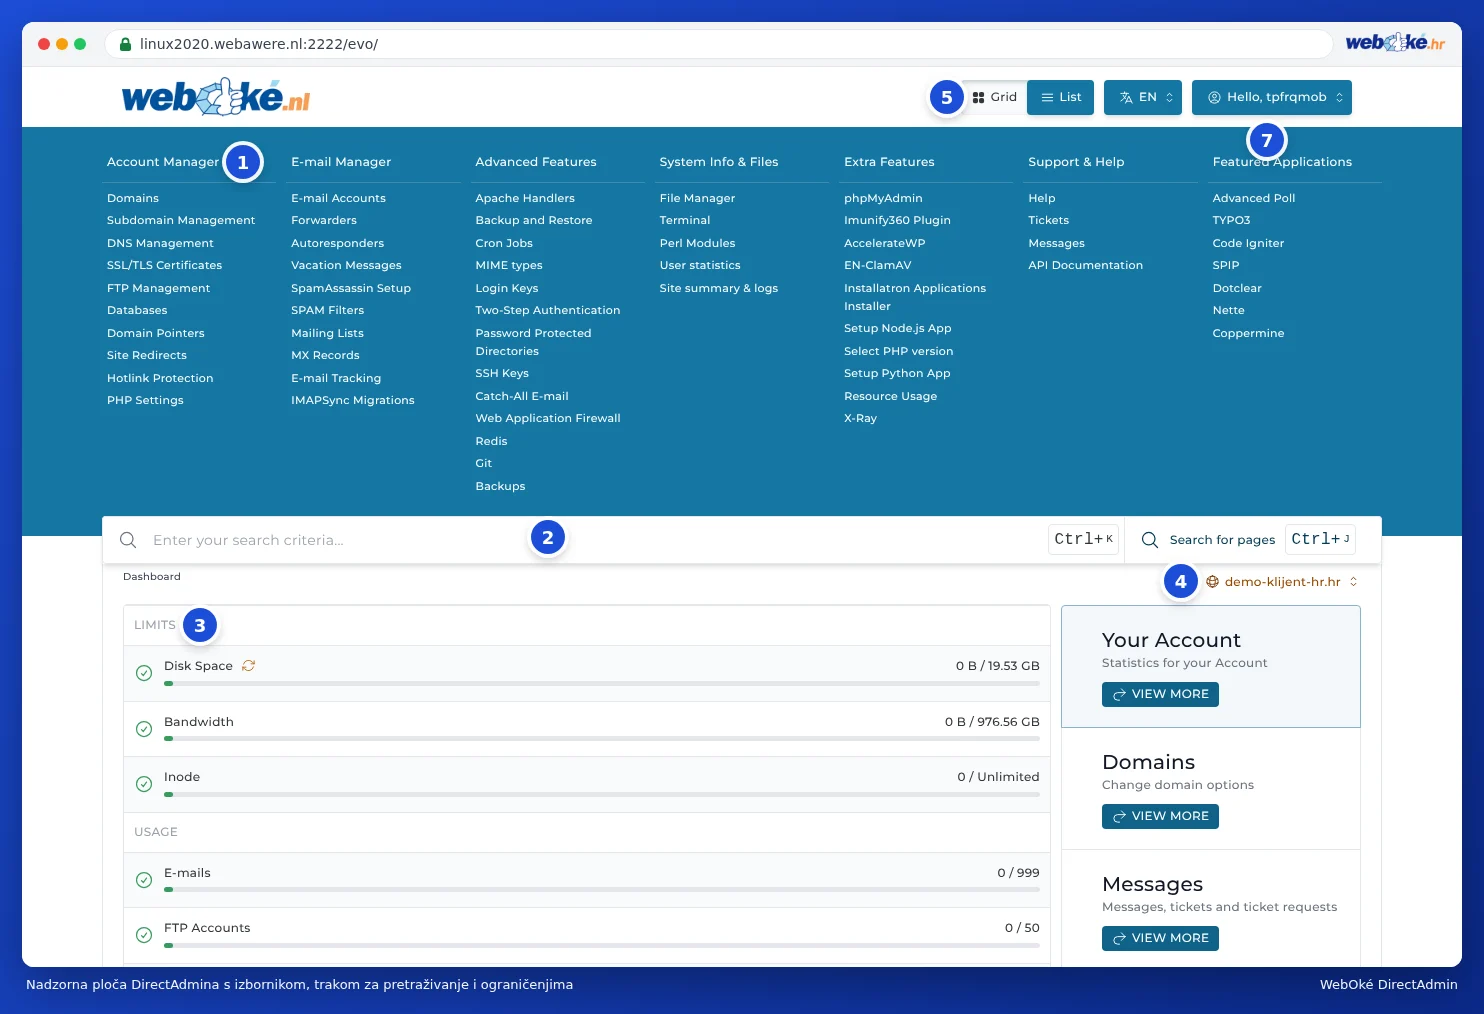The image size is (1484, 1014).
Task: Click the Search for pages magnifier icon
Action: click(1150, 540)
